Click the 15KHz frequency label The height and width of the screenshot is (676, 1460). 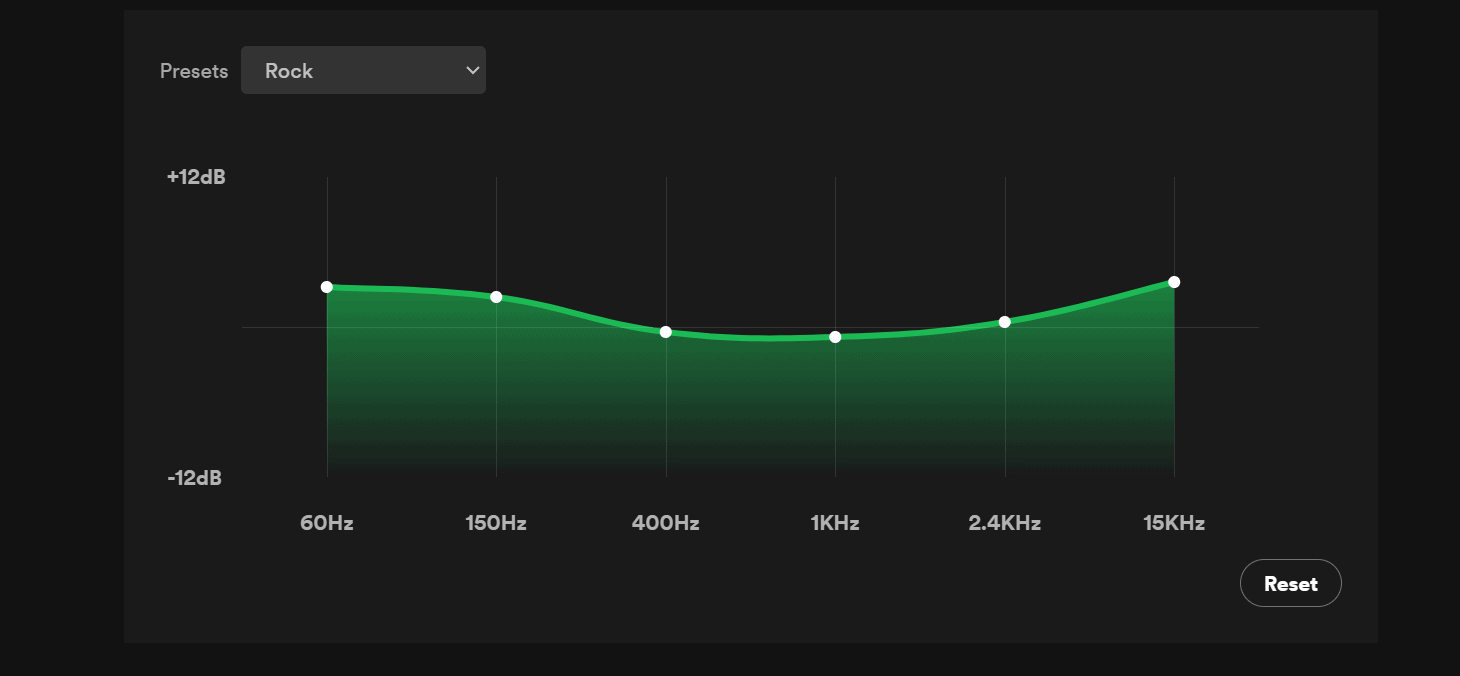point(1174,523)
